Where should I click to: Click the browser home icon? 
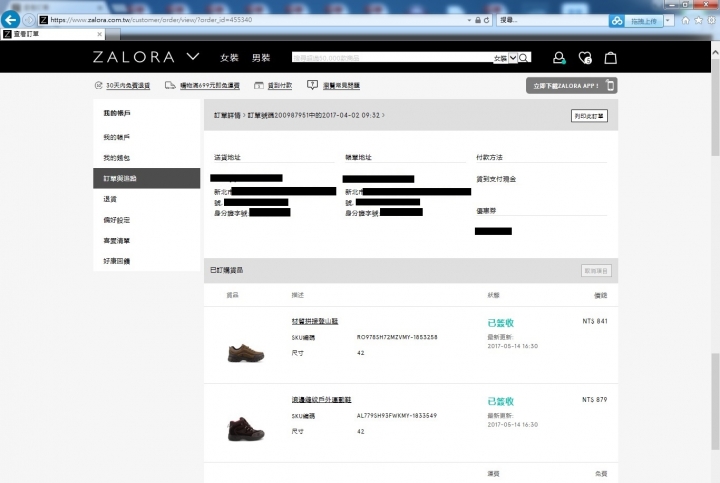tap(685, 20)
